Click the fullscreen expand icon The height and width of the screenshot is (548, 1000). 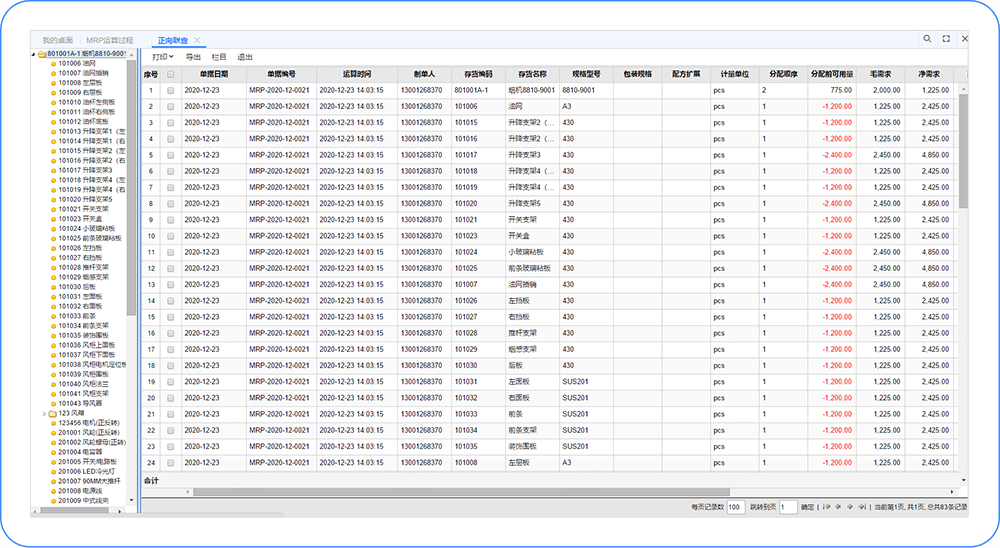pyautogui.click(x=946, y=39)
